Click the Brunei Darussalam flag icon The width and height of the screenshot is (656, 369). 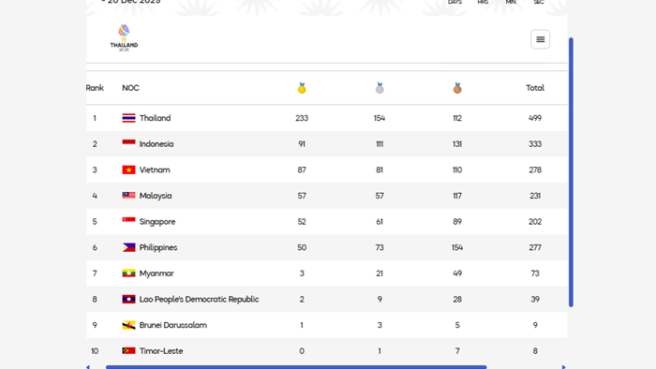tap(129, 325)
